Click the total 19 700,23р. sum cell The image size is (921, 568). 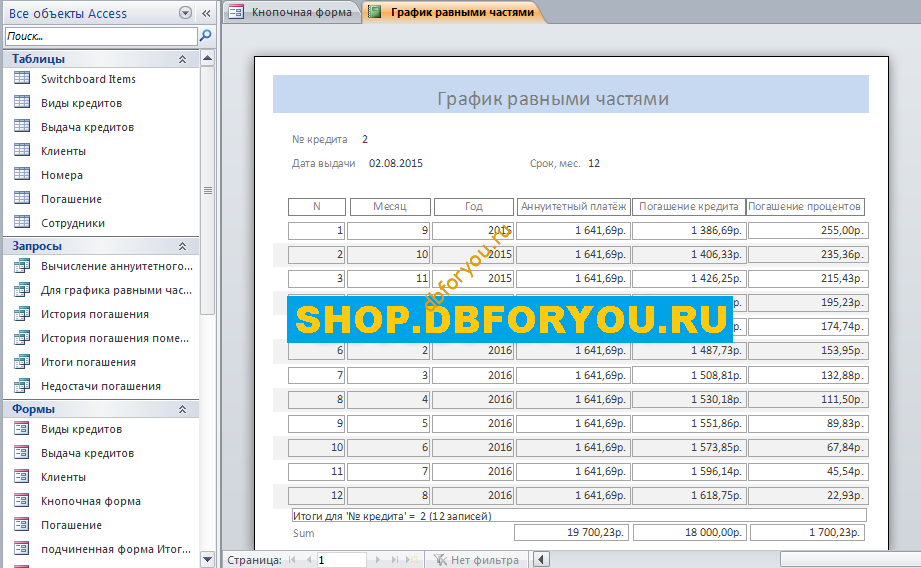pyautogui.click(x=572, y=532)
